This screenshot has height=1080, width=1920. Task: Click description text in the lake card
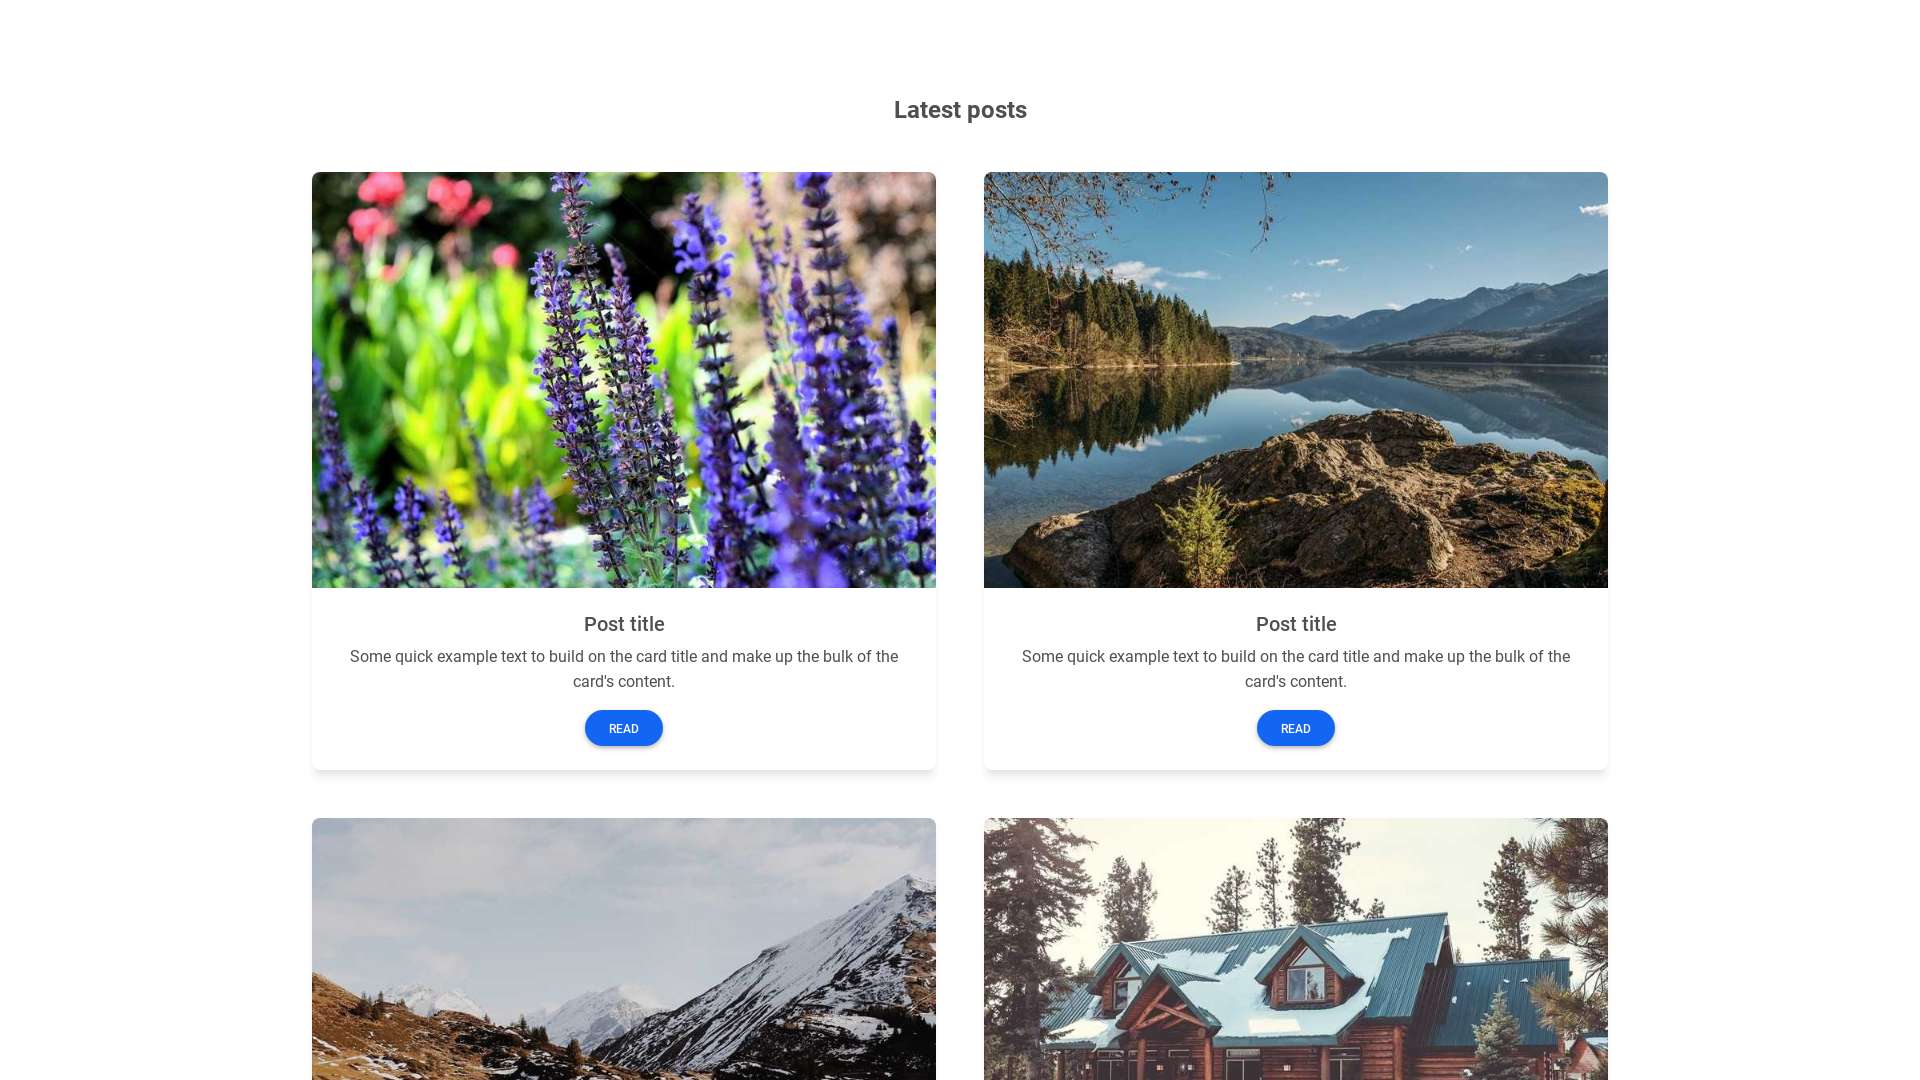[1296, 669]
